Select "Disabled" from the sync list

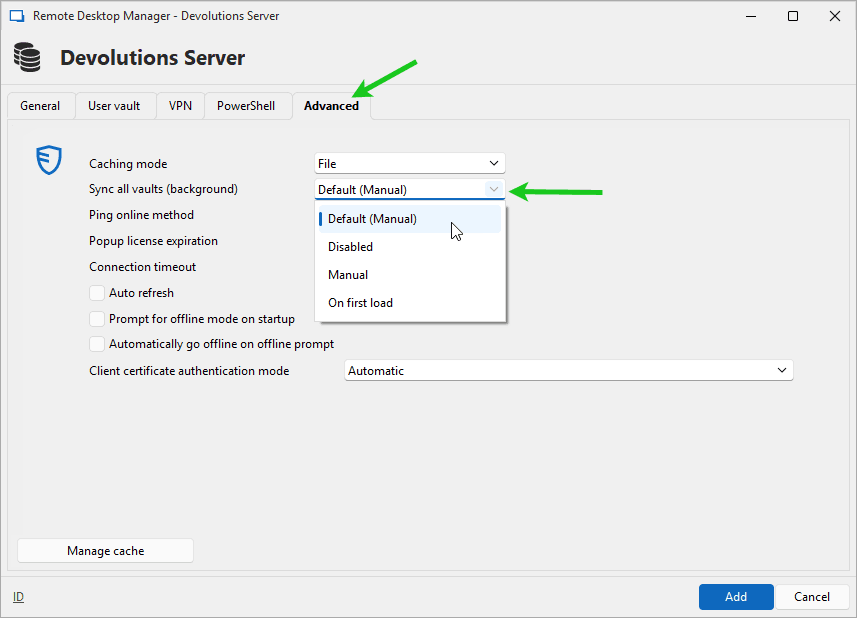click(350, 246)
